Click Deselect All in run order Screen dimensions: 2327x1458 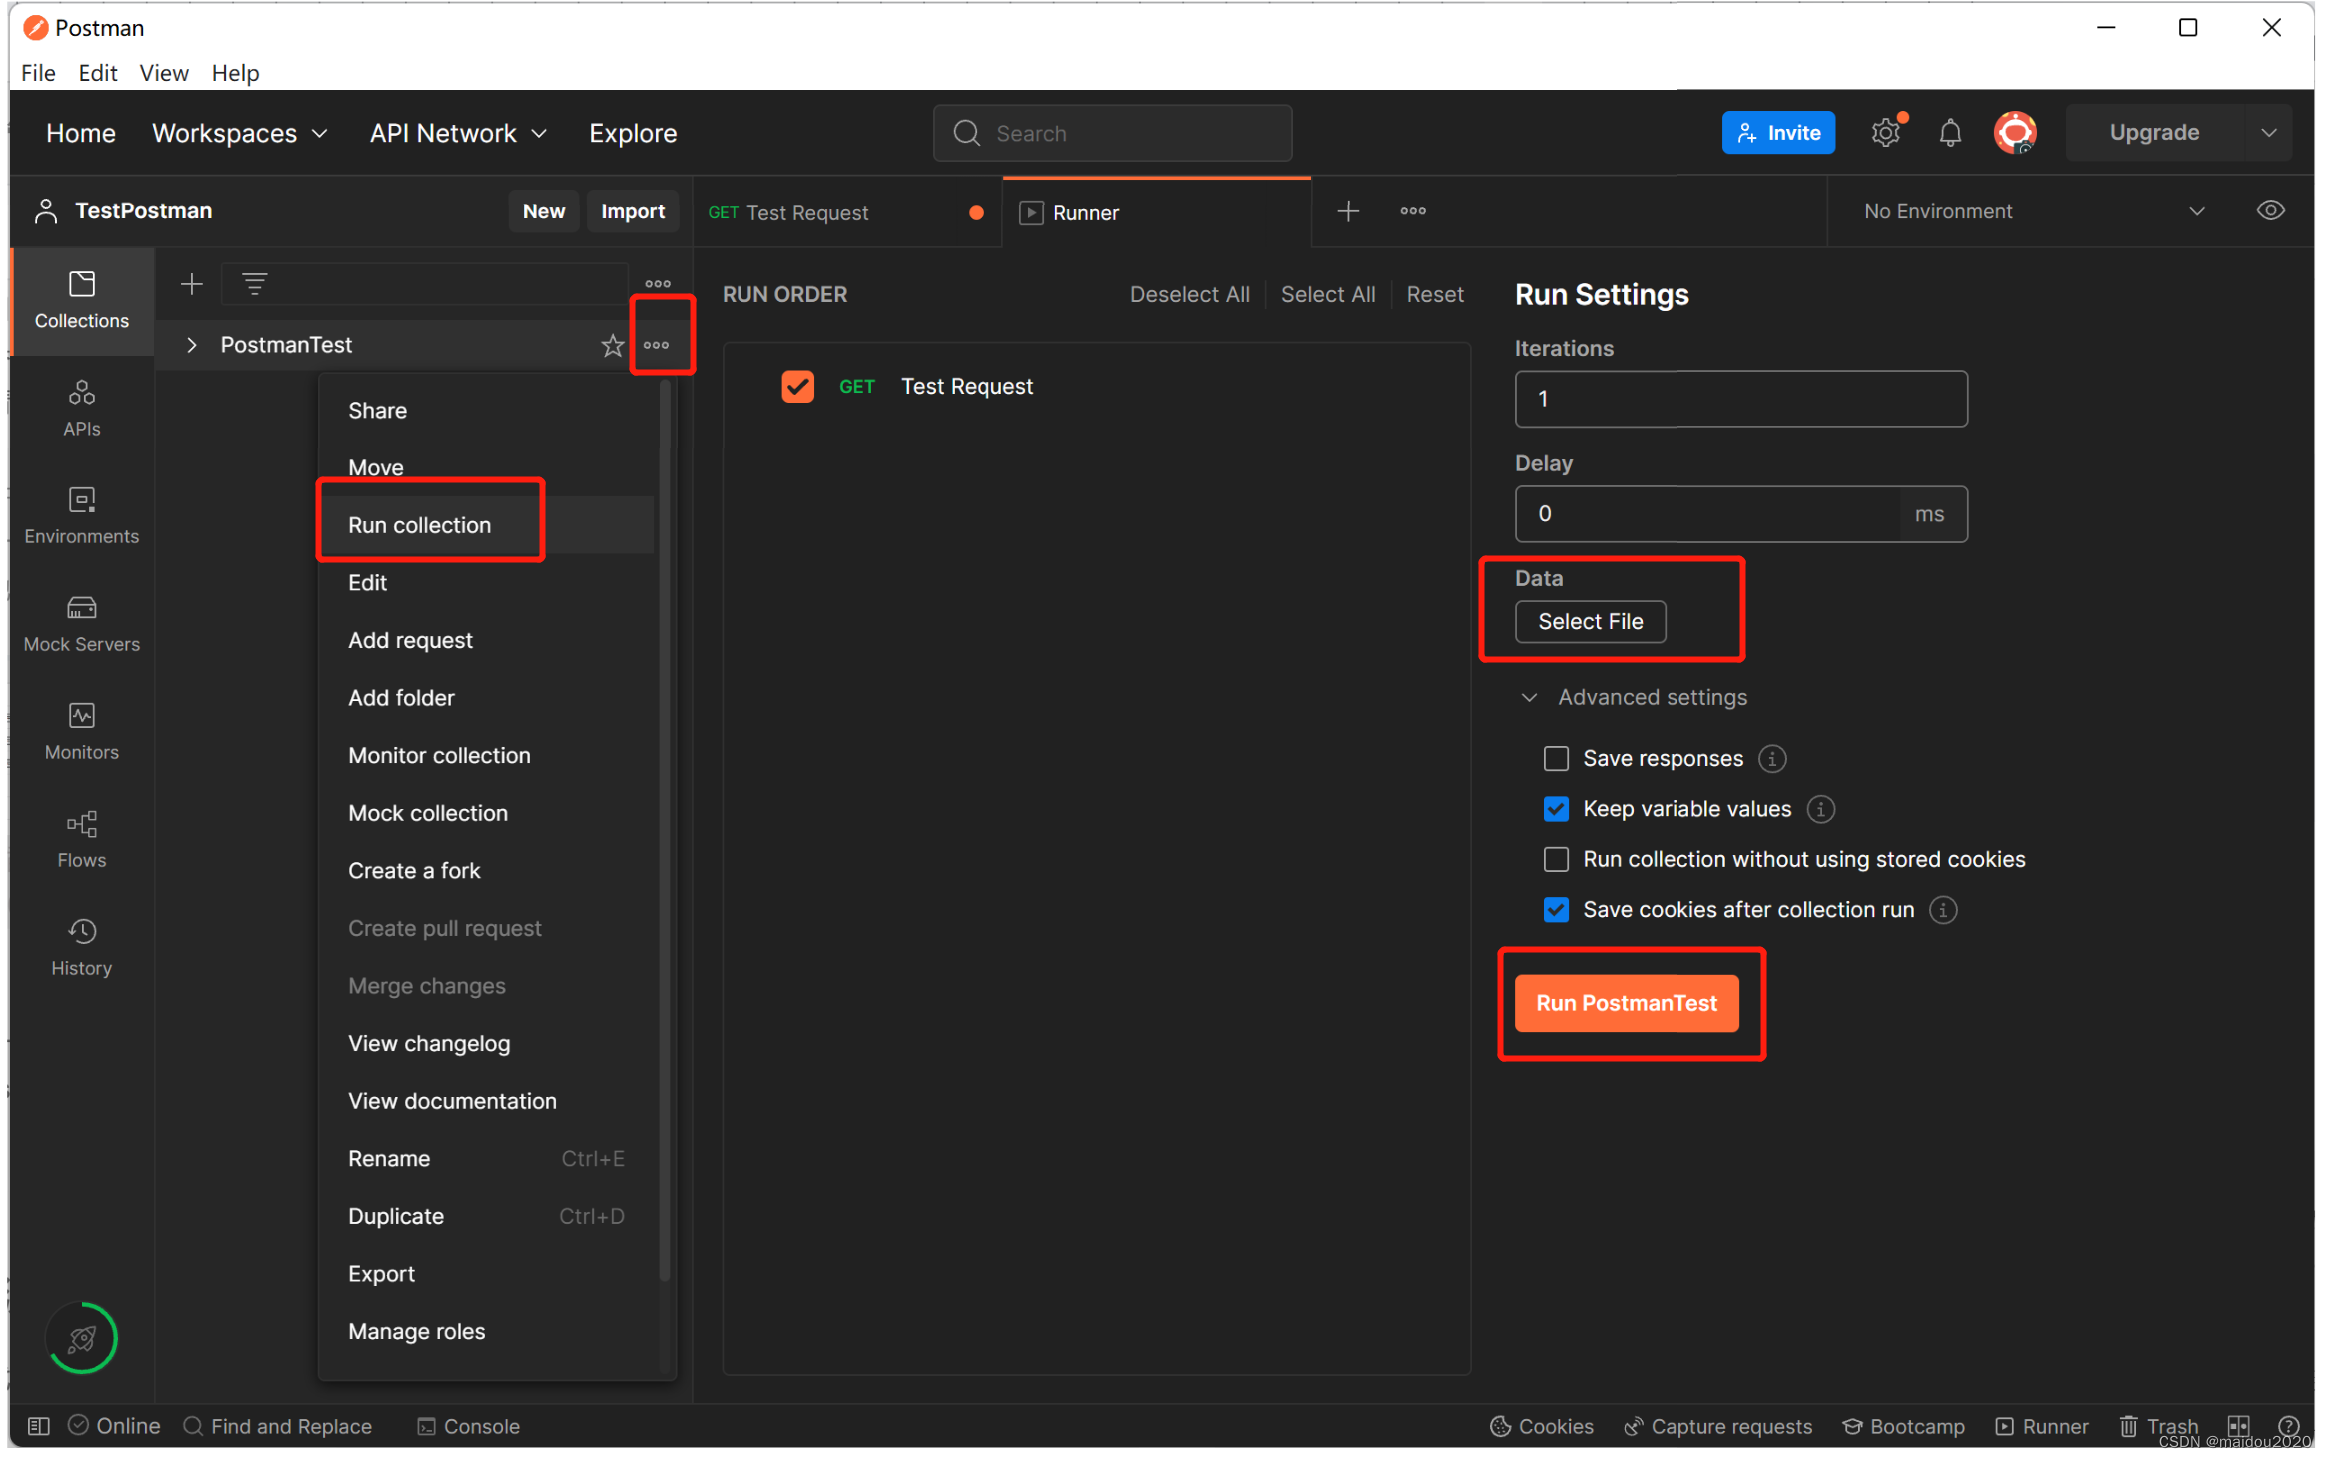(1190, 295)
